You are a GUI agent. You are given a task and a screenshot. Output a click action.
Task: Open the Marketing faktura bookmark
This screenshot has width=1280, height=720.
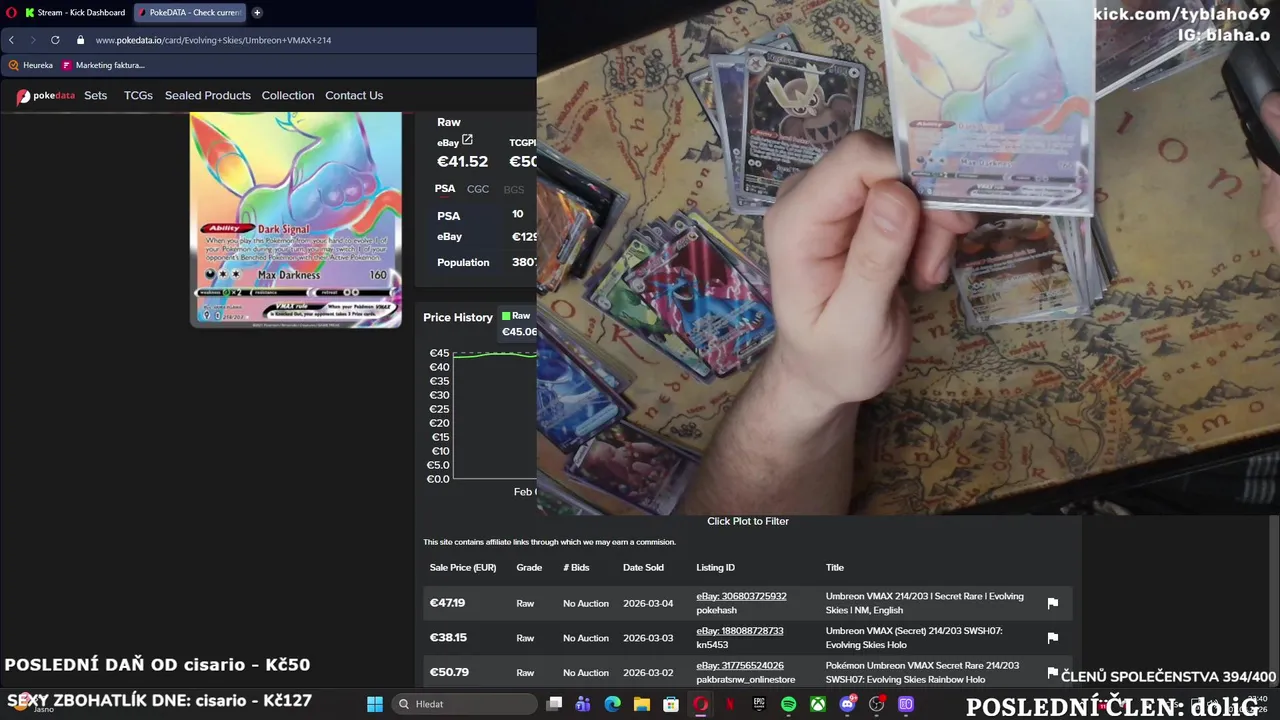coord(103,65)
